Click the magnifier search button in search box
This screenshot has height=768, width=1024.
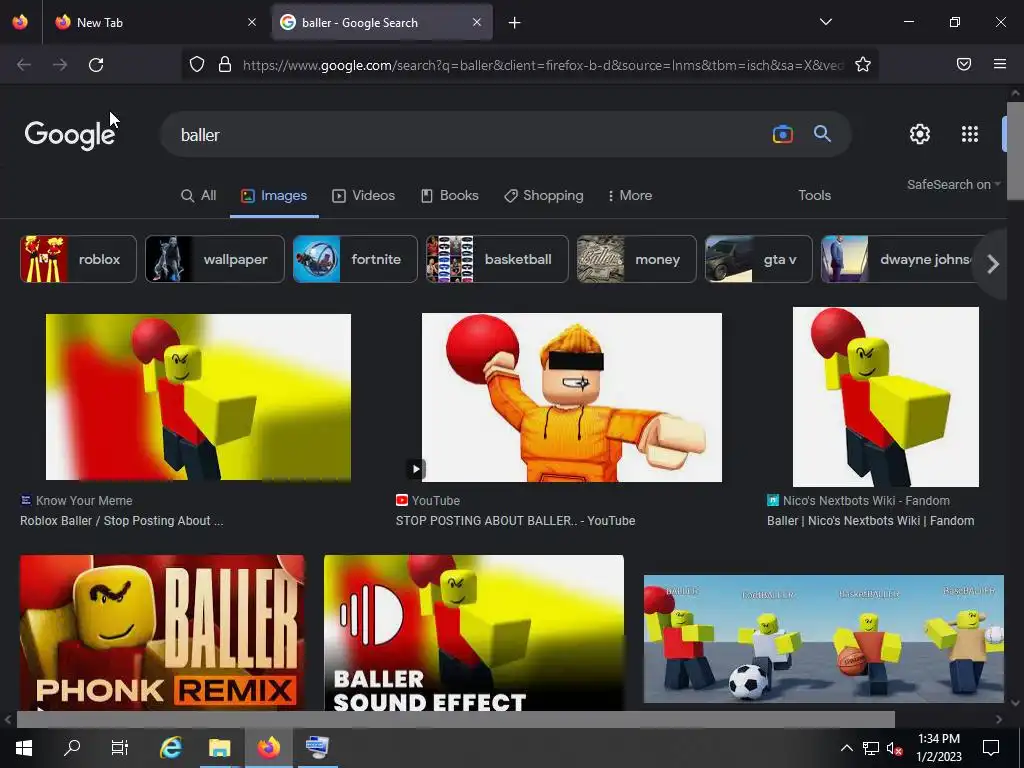(822, 134)
